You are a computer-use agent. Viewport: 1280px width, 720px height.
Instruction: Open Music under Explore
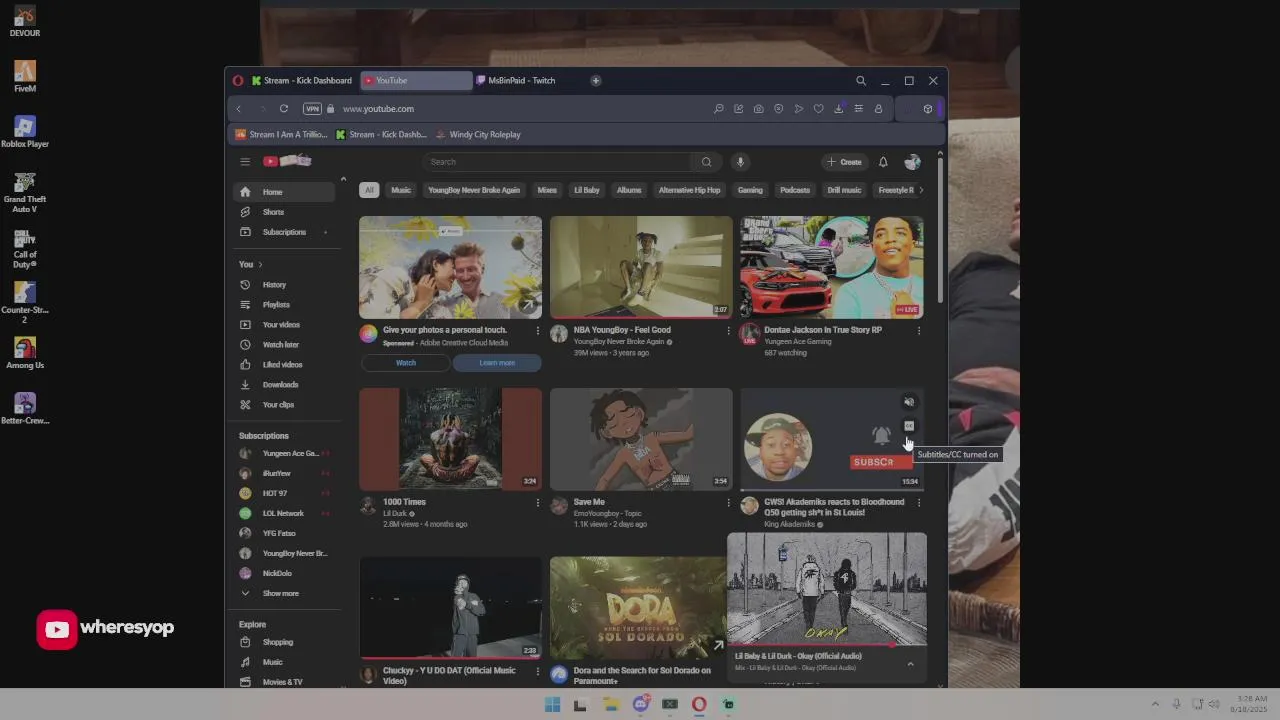284,662
